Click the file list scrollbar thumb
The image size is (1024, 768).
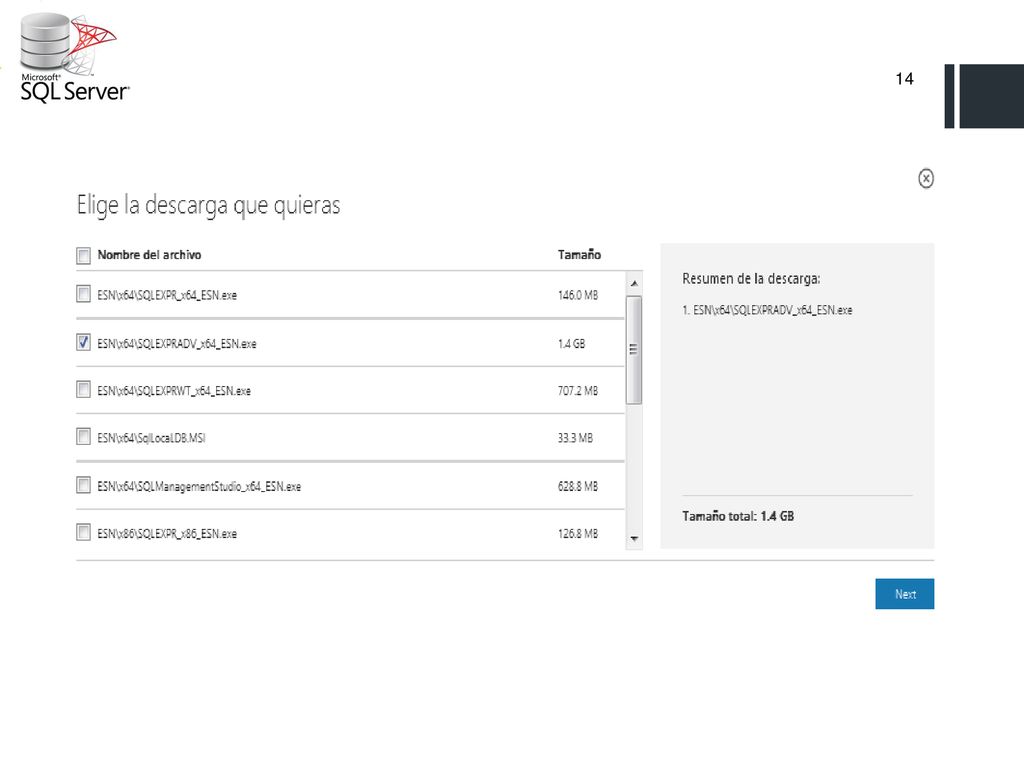(633, 349)
